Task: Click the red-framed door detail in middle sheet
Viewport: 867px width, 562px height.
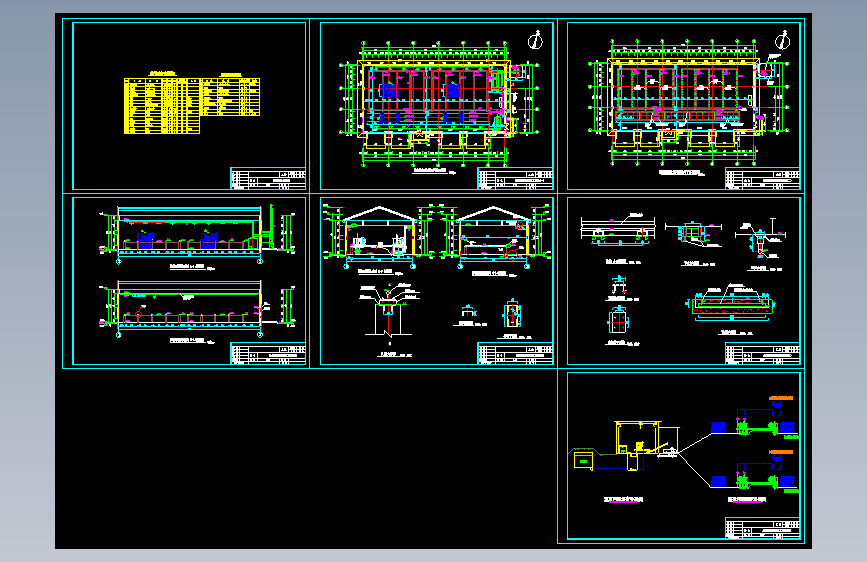Action: pyautogui.click(x=511, y=314)
